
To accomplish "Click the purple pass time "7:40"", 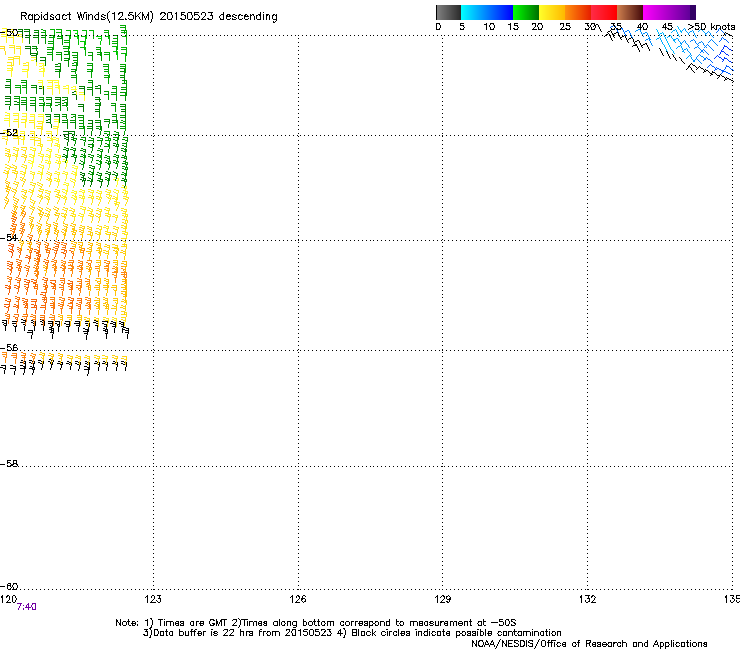I will 26,607.
